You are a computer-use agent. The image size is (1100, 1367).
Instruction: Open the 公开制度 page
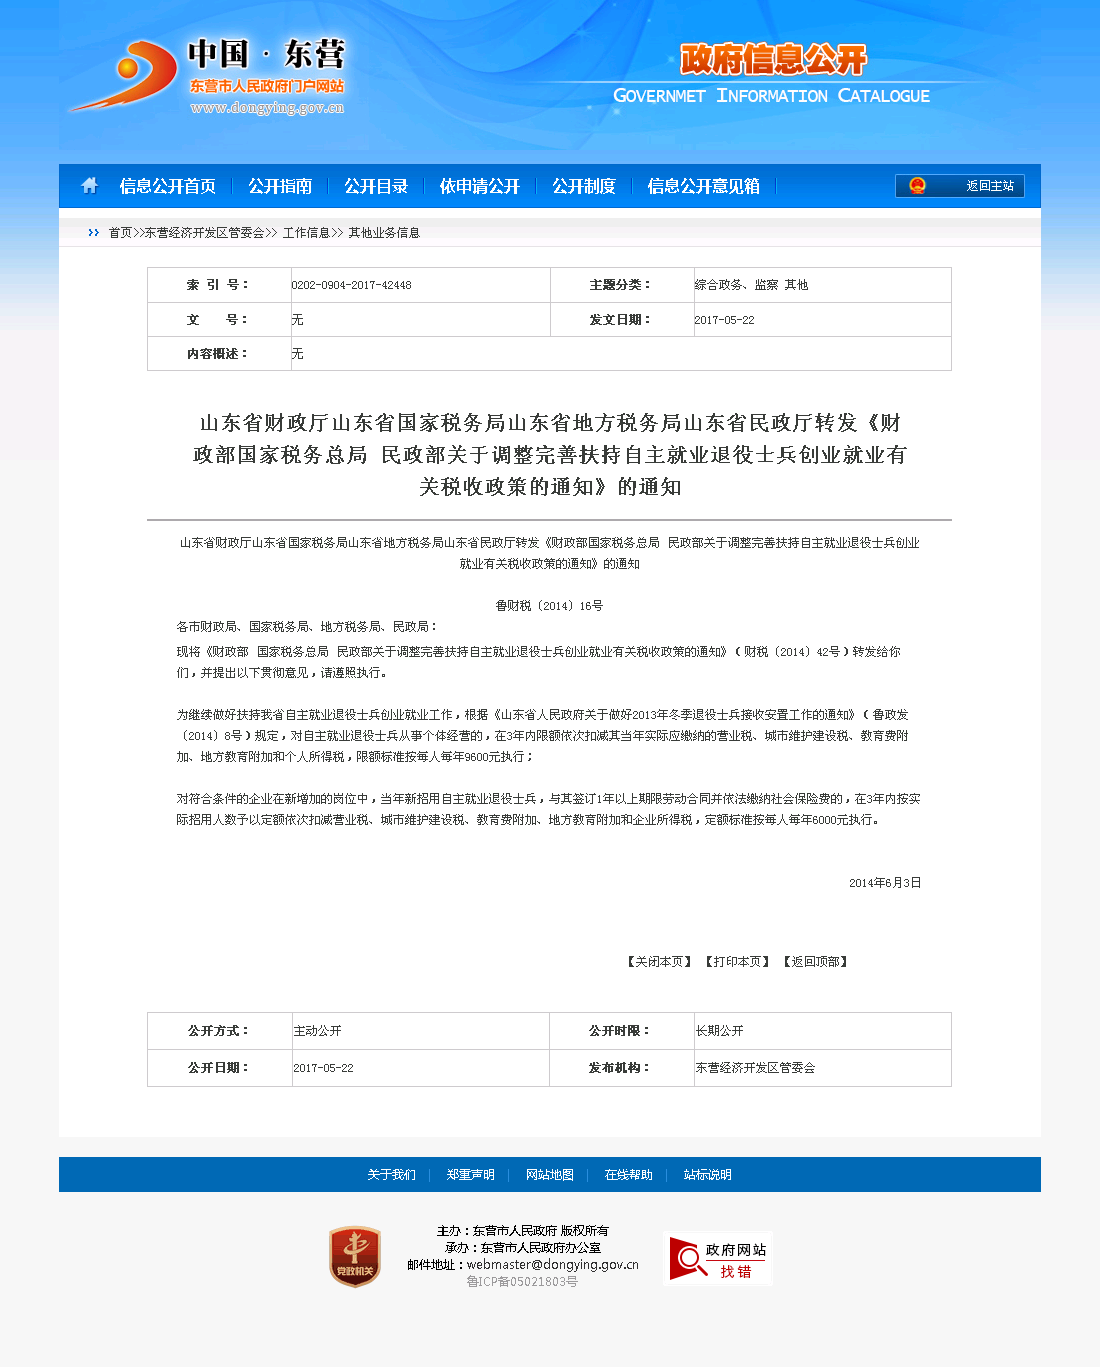coord(584,186)
